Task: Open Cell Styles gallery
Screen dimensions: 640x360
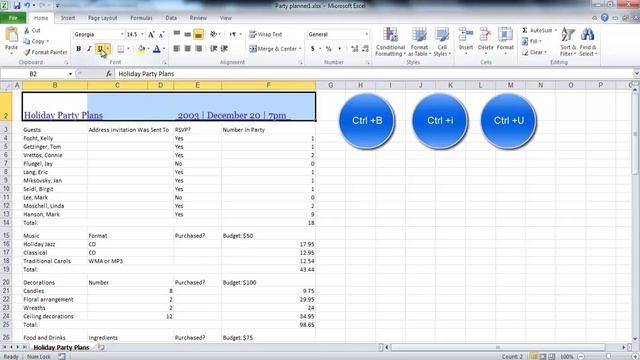Action: 442,42
